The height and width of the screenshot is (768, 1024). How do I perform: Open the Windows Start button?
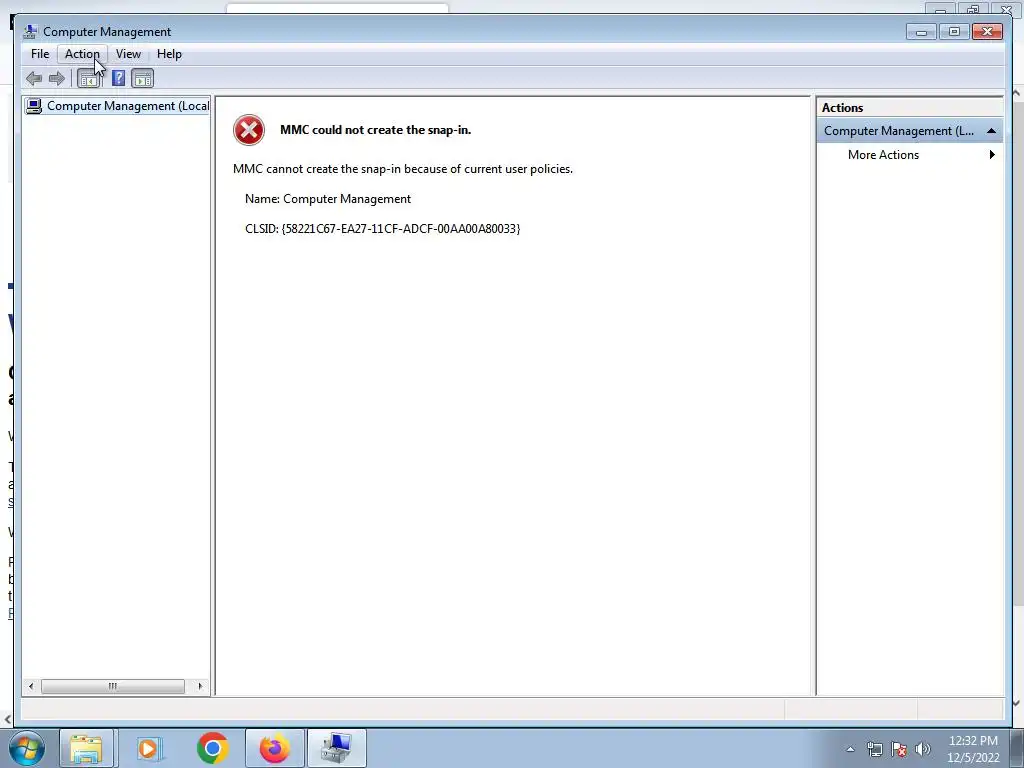(x=26, y=748)
